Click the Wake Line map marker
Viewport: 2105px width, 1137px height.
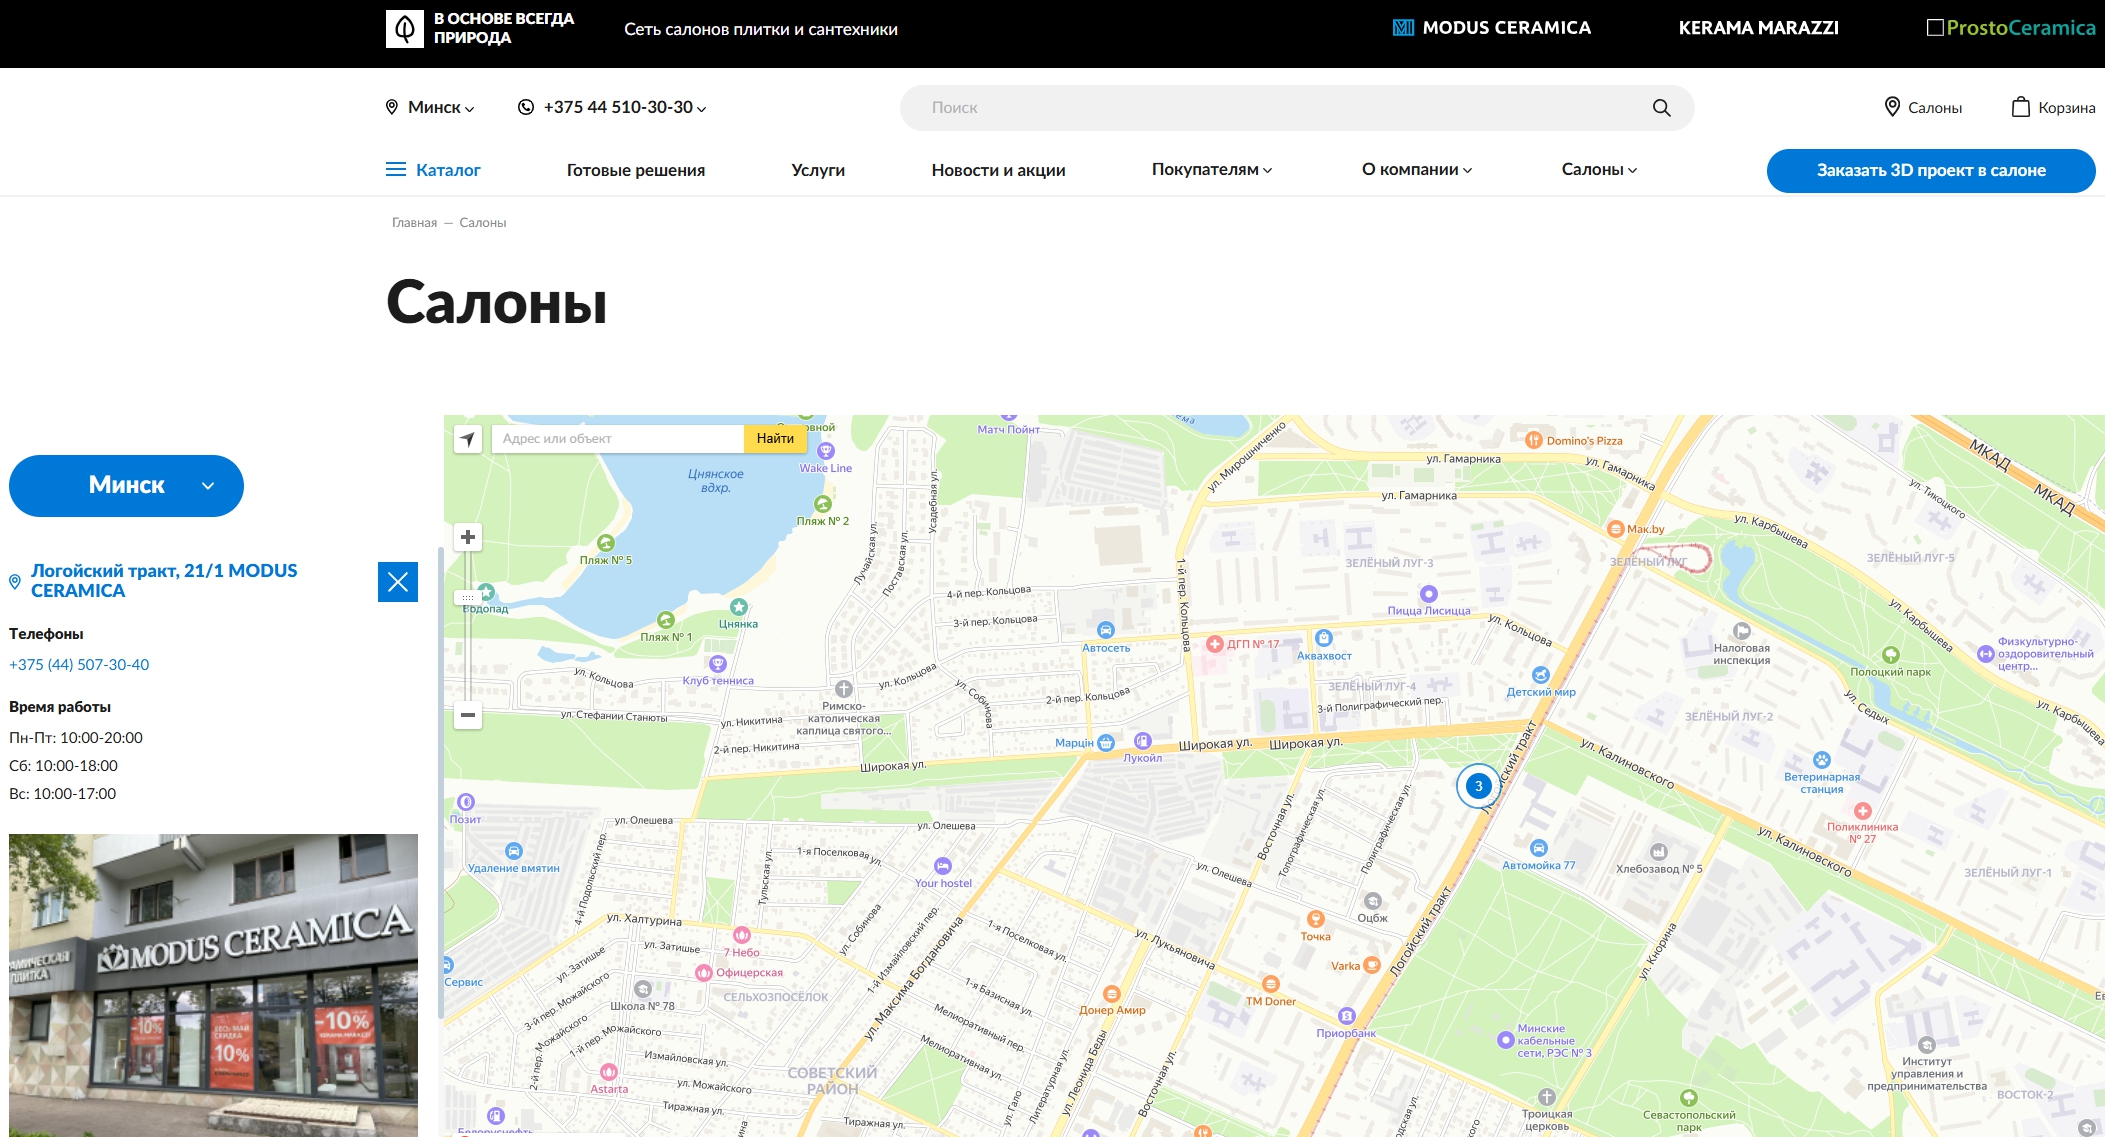[x=826, y=451]
